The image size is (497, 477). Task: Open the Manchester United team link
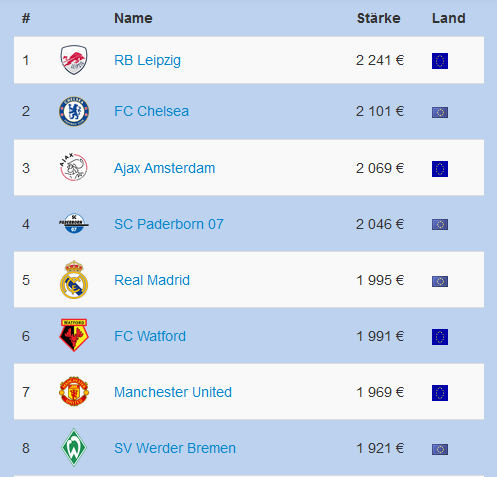coord(173,392)
